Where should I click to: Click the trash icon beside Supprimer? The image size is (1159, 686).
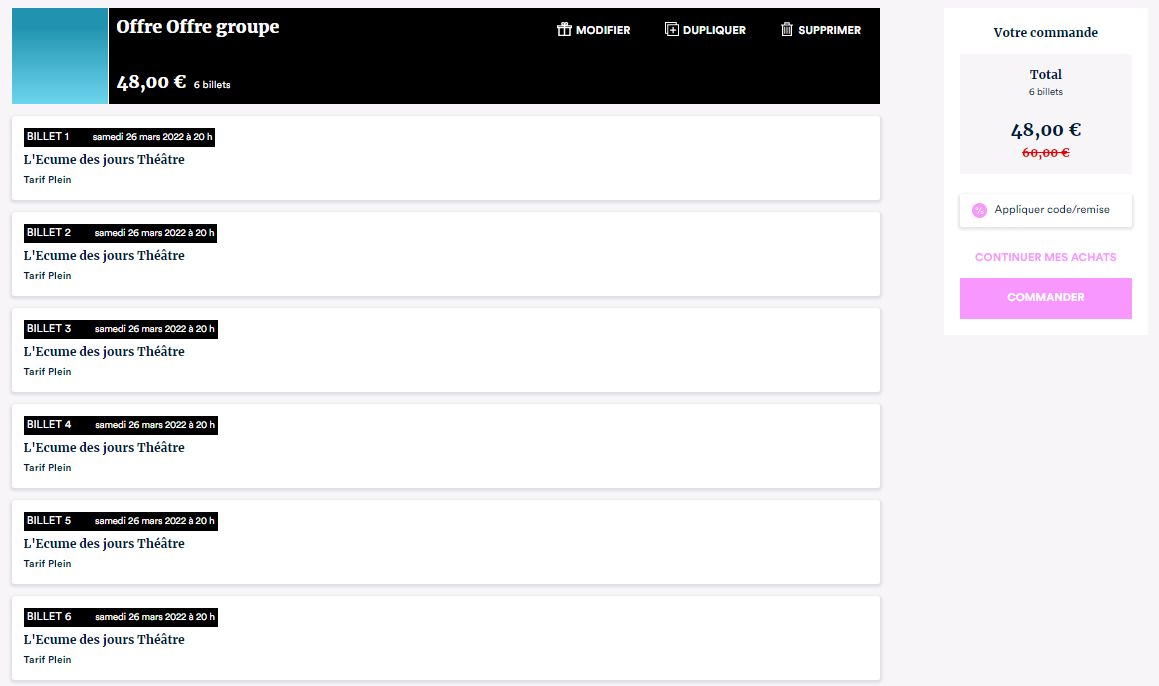787,30
